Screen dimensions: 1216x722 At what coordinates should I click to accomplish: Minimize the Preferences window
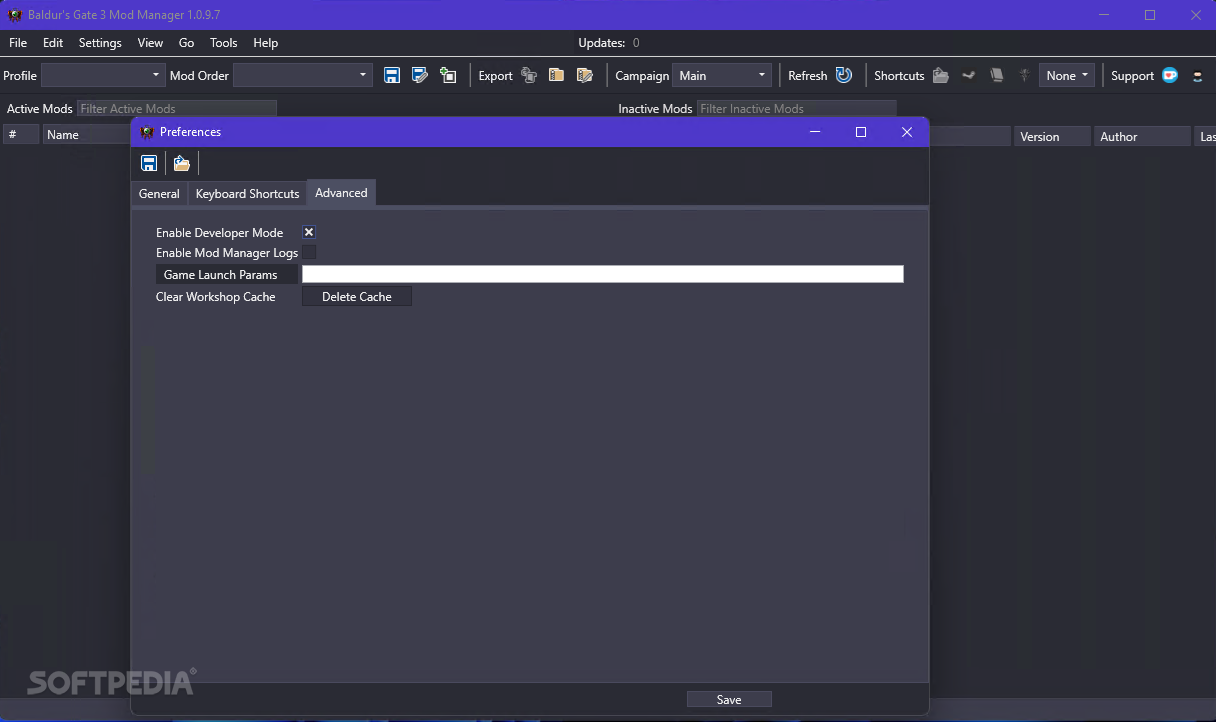pyautogui.click(x=815, y=132)
